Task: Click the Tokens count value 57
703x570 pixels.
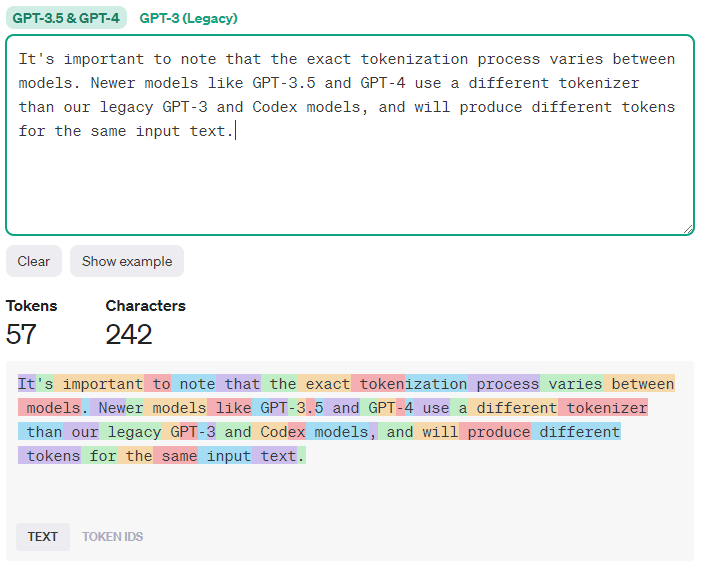Action: 21,334
